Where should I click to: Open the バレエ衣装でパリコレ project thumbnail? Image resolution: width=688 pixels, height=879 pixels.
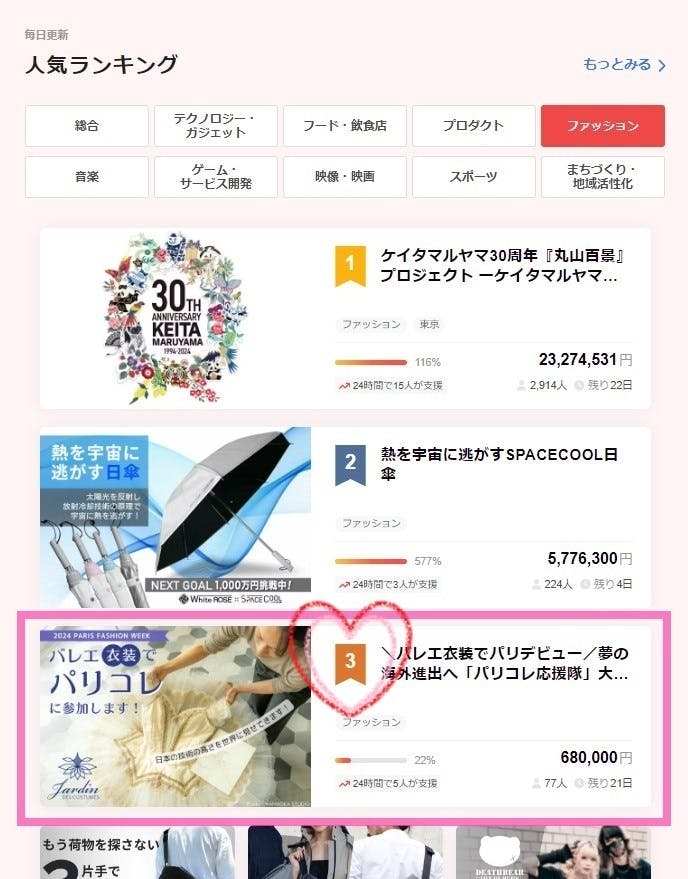tap(176, 716)
